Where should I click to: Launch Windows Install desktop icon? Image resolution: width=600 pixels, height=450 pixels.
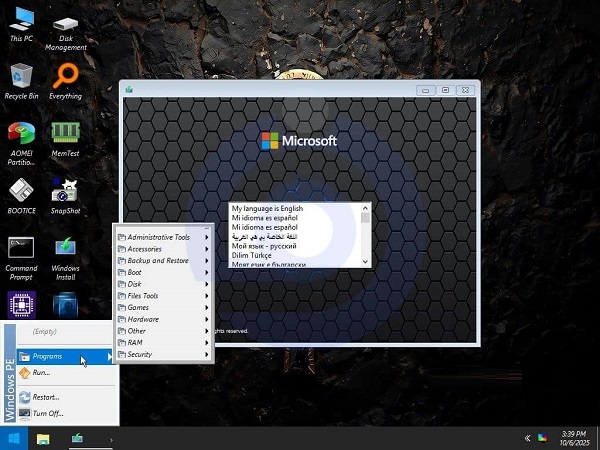tap(65, 259)
